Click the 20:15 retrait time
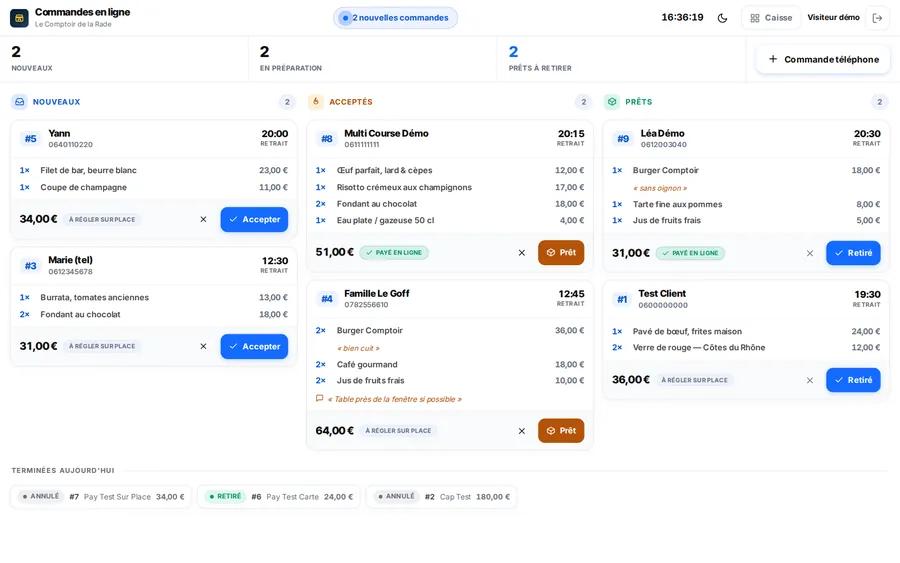Screen dimensions: 900x563 (571, 134)
